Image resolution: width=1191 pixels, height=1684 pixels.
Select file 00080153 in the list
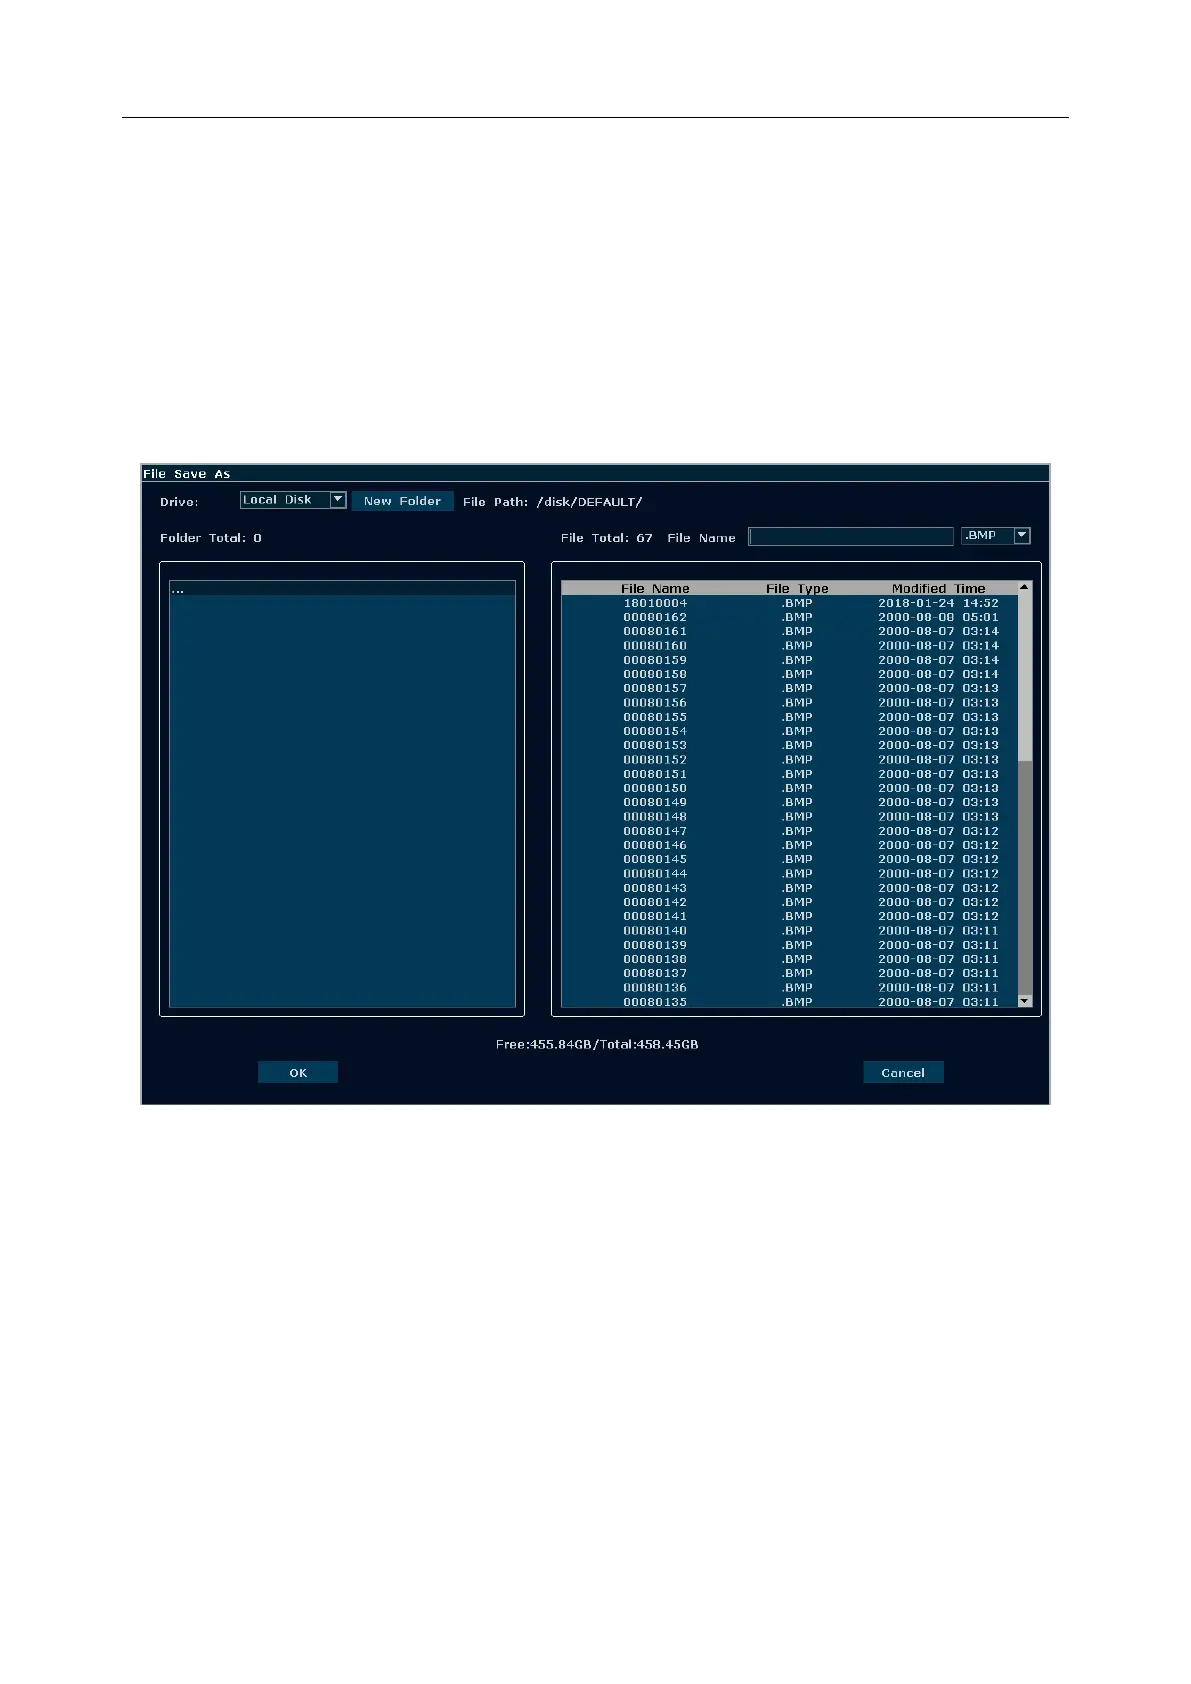pyautogui.click(x=789, y=745)
